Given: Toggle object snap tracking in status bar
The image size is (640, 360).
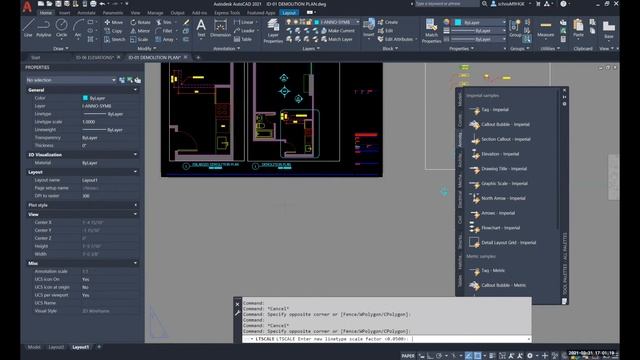Looking at the screenshot, I should click(469, 356).
